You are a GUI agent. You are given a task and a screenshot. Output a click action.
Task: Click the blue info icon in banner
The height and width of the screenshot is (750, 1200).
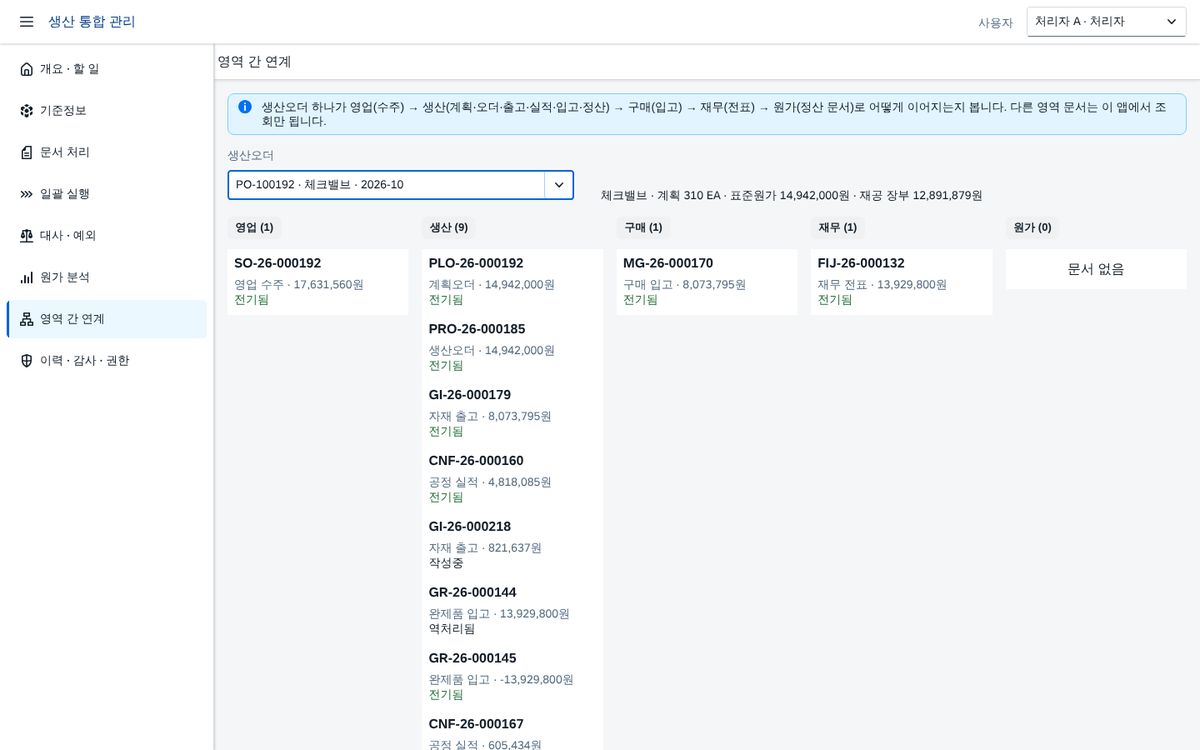tap(245, 106)
